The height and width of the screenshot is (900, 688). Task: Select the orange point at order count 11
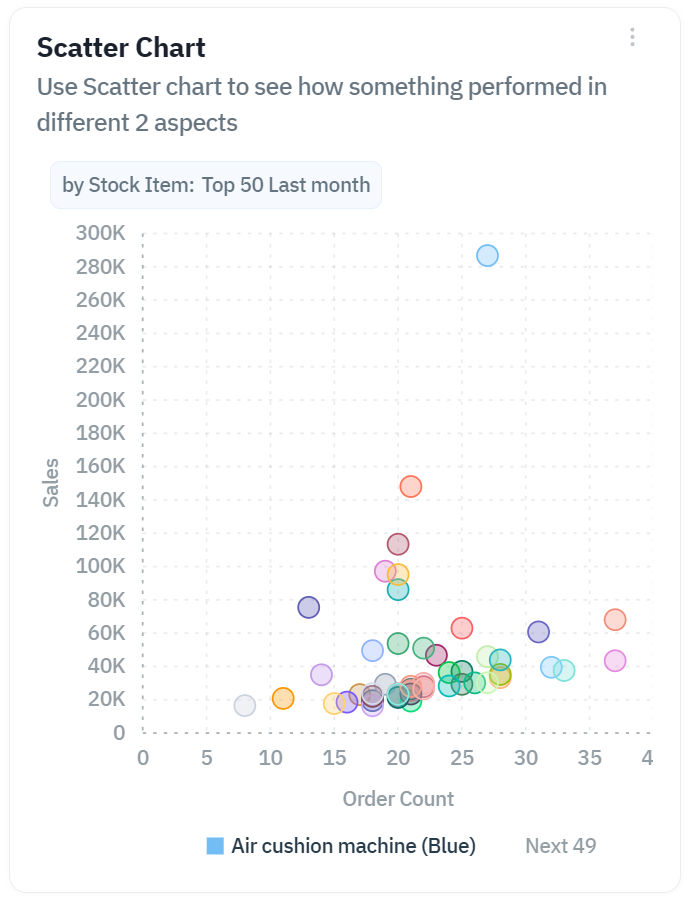283,698
